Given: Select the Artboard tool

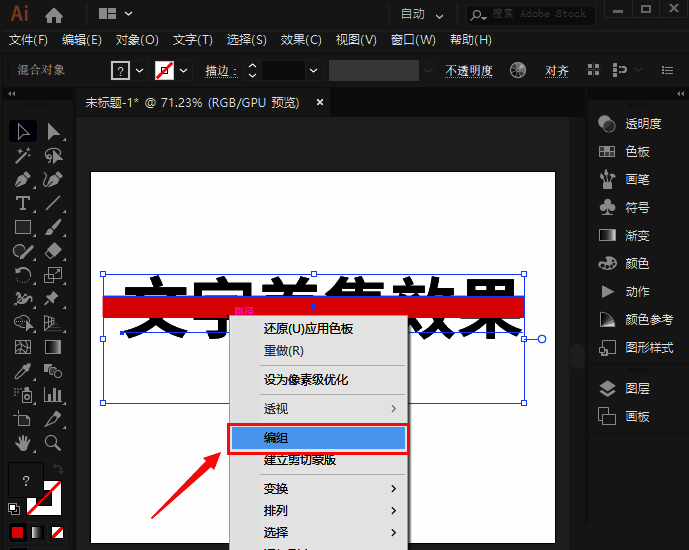Looking at the screenshot, I should pos(23,419).
